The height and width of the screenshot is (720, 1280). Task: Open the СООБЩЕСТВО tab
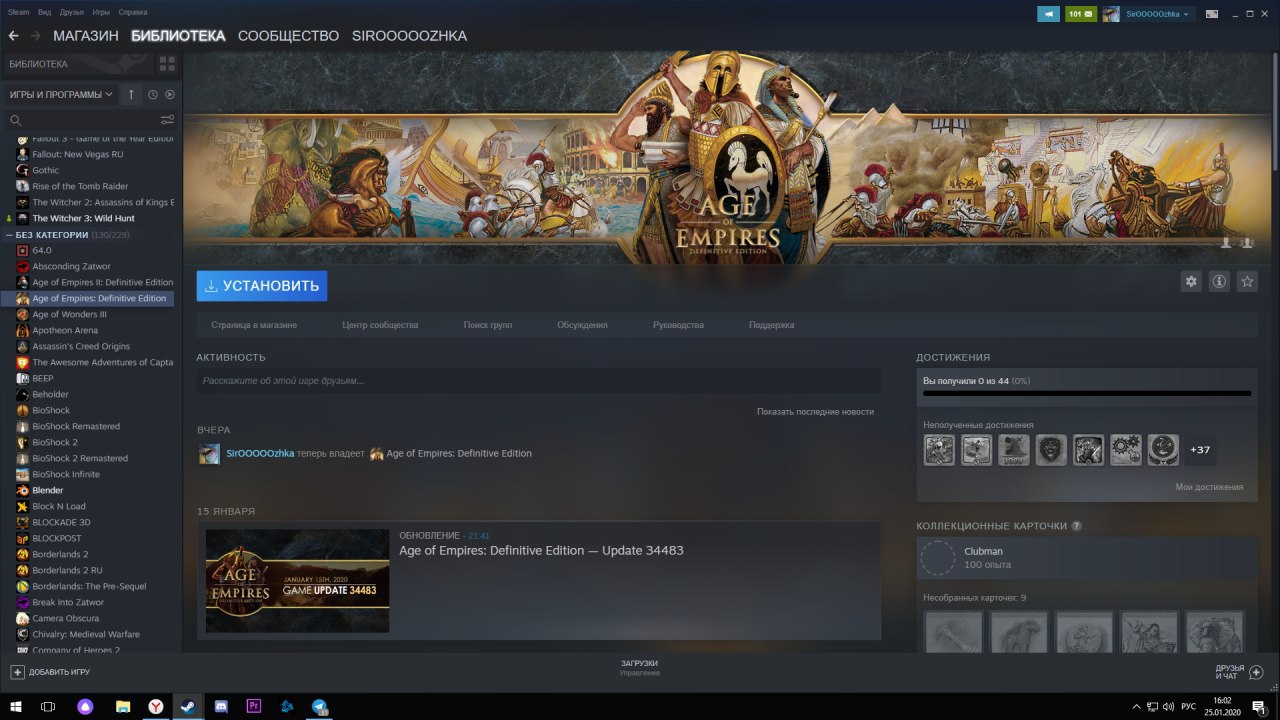288,36
